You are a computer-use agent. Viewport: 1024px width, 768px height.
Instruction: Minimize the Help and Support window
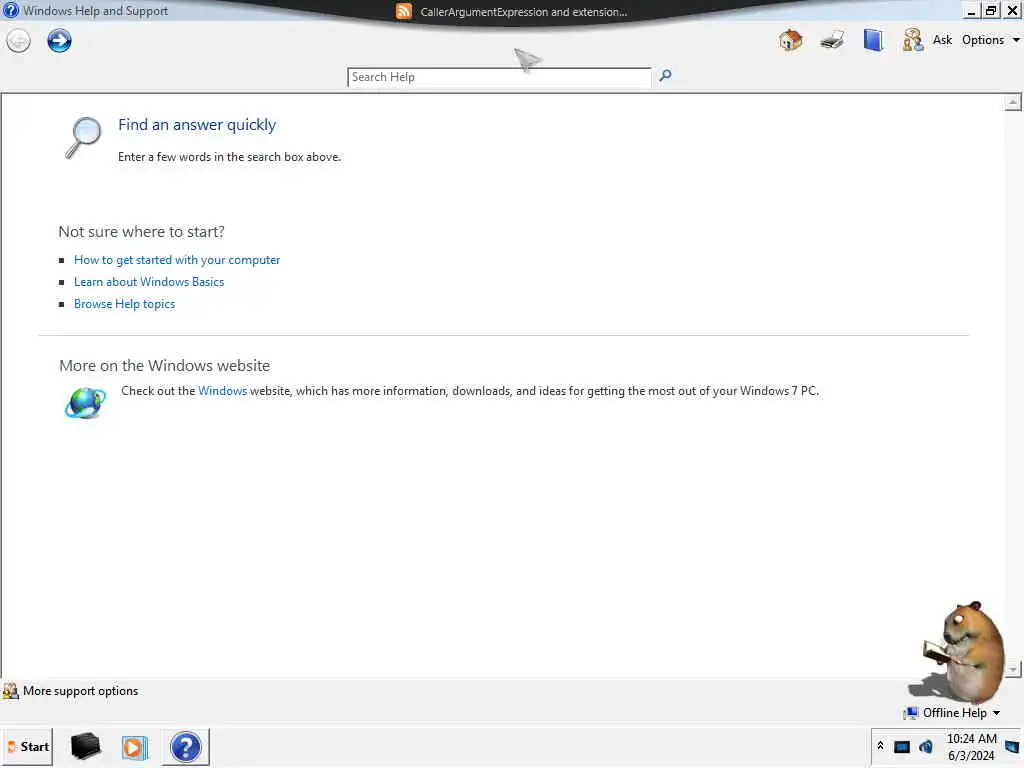pyautogui.click(x=972, y=11)
